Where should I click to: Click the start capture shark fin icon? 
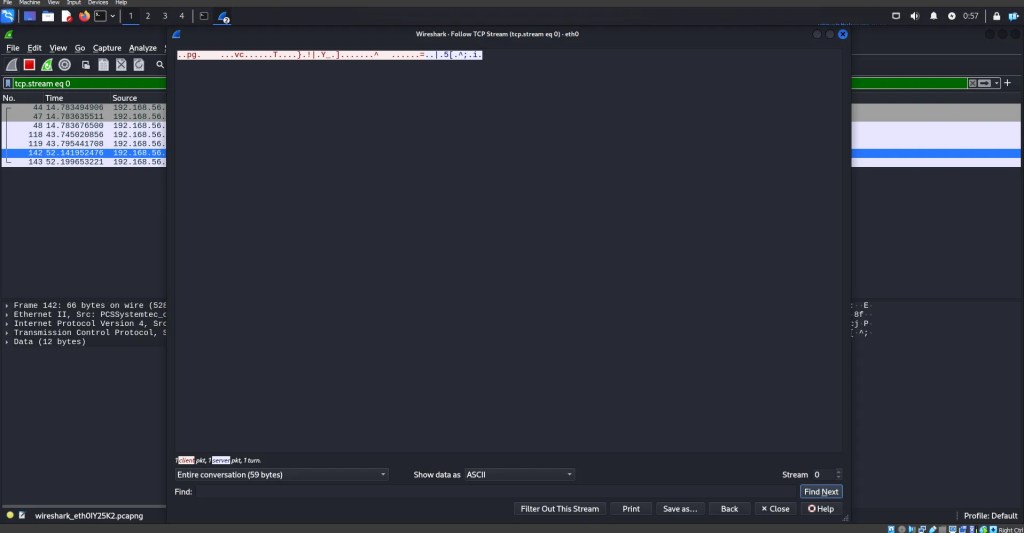coord(11,65)
